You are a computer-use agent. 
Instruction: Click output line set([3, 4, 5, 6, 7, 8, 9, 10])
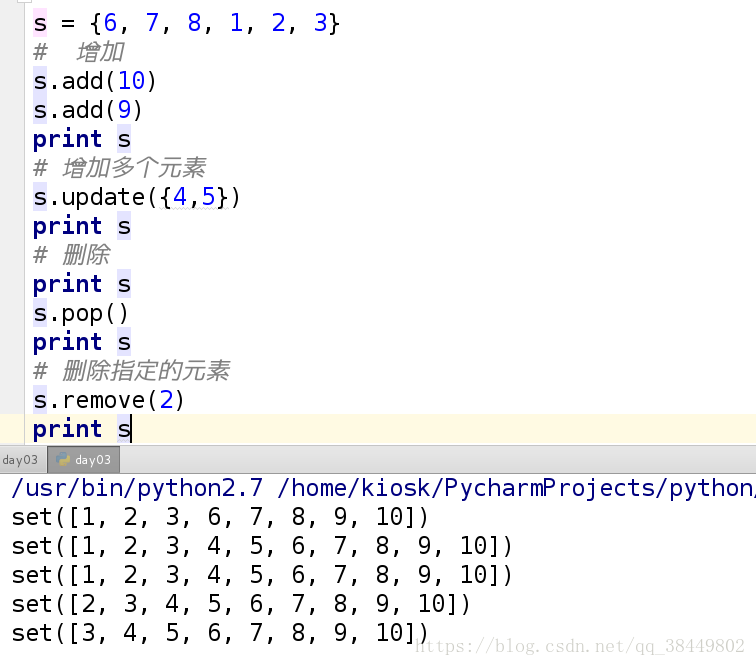tap(220, 633)
